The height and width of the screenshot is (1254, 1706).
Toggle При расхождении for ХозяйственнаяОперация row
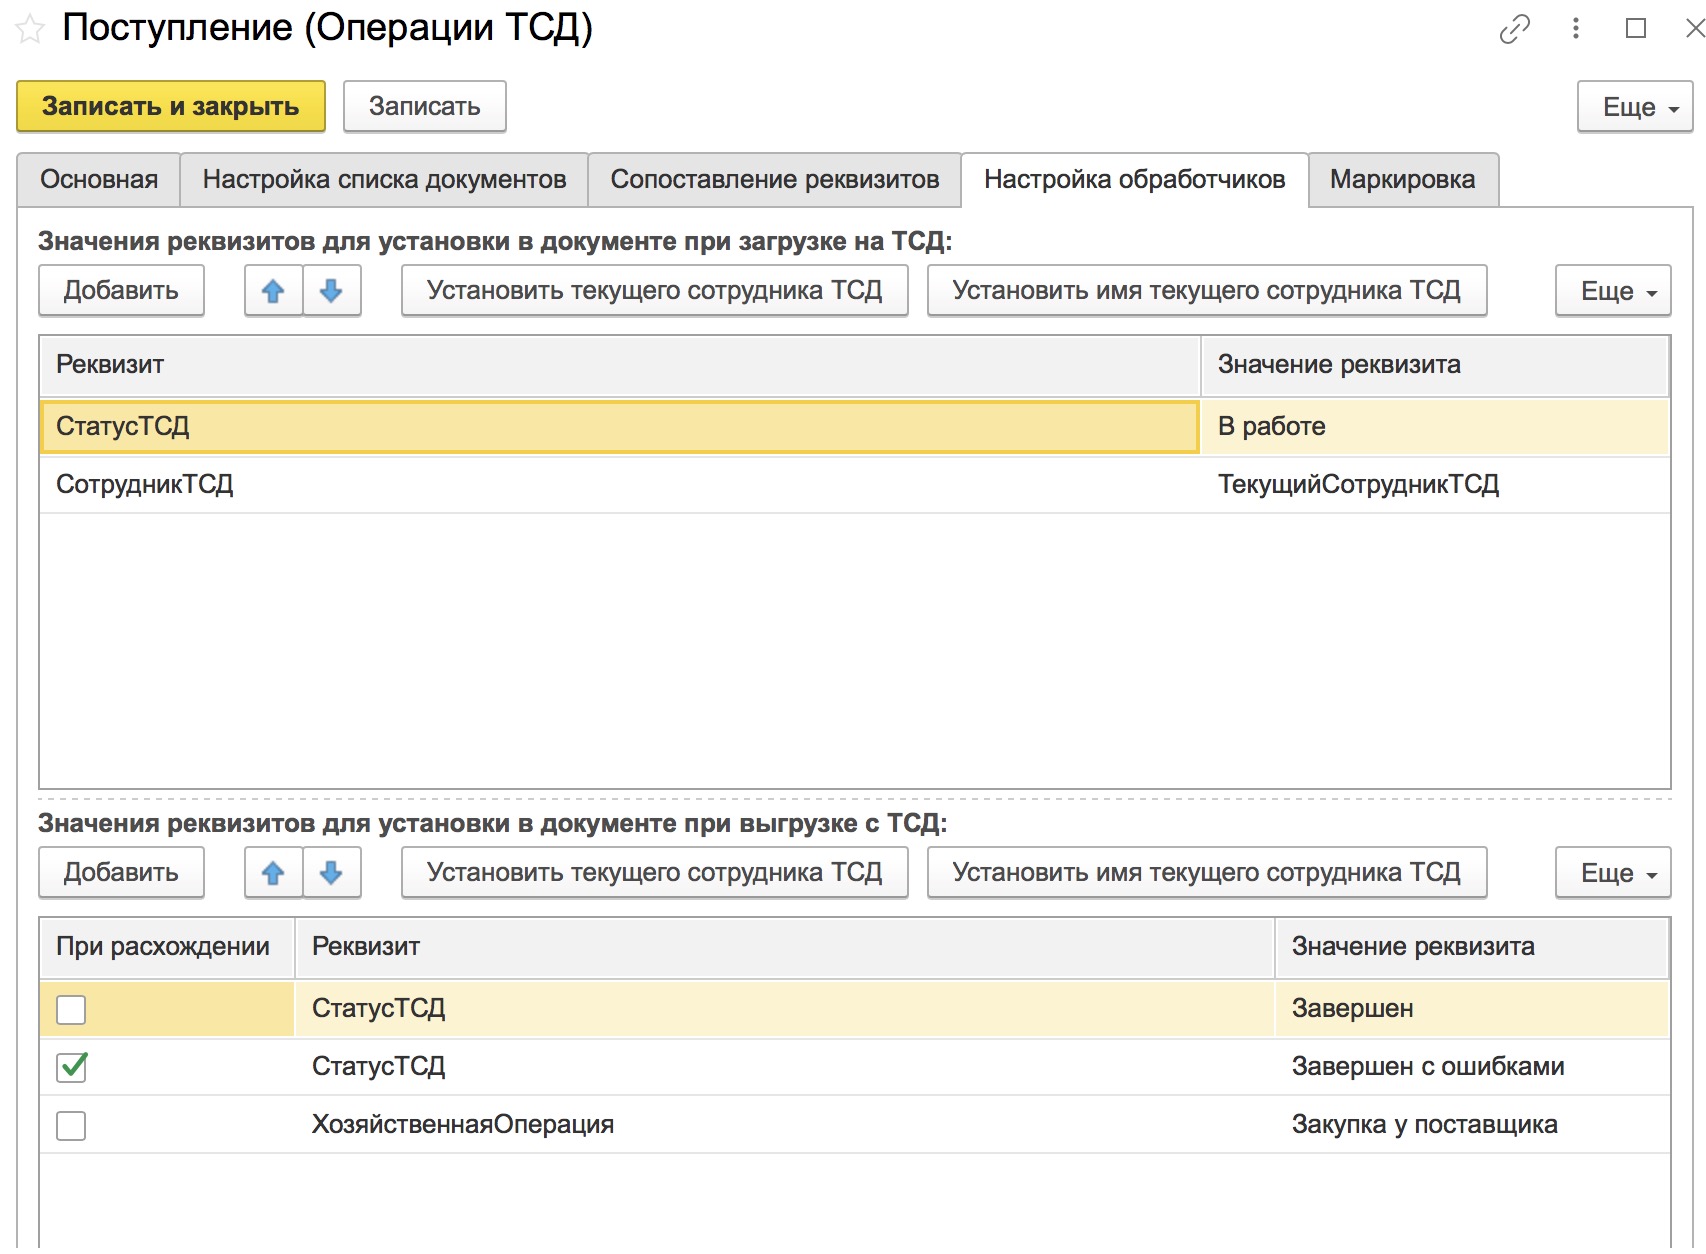[71, 1125]
